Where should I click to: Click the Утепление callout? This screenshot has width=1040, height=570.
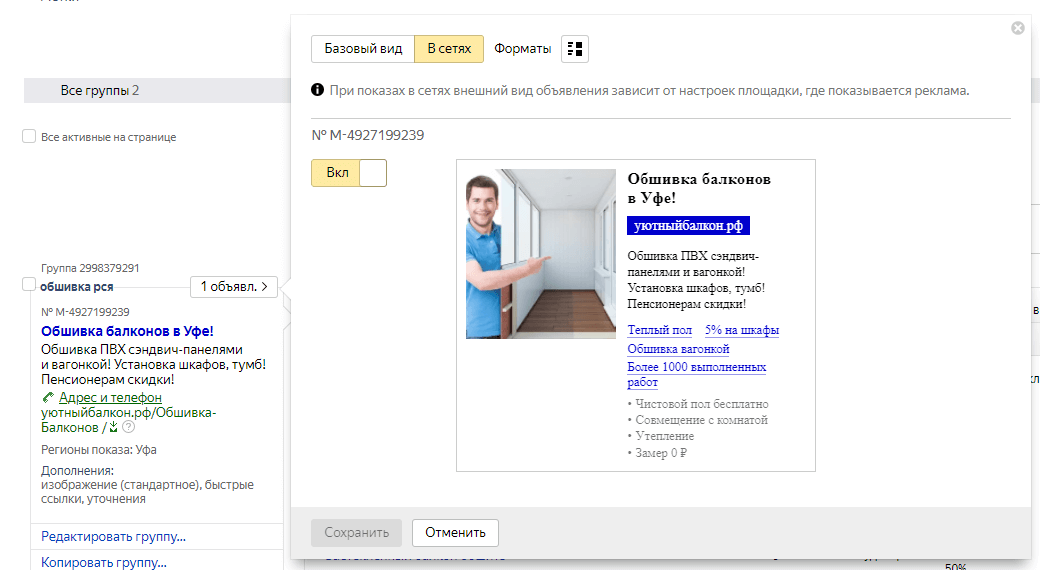click(x=661, y=436)
